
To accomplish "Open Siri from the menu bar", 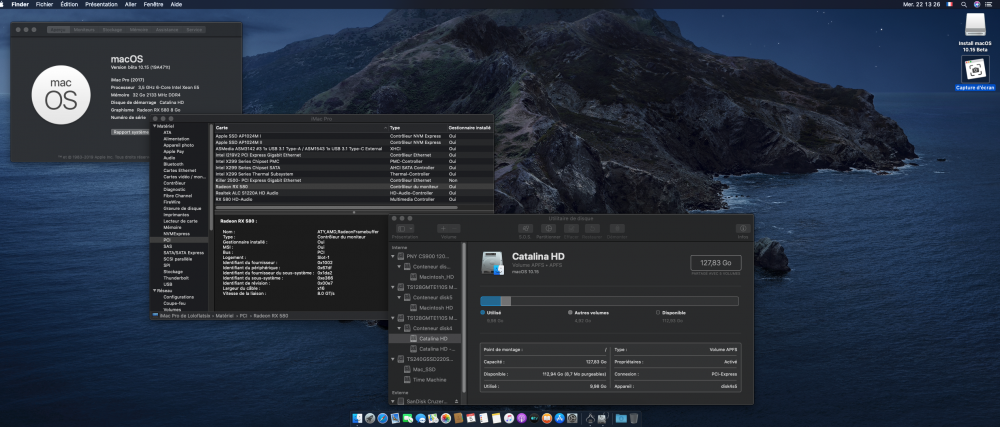I will (x=977, y=4).
